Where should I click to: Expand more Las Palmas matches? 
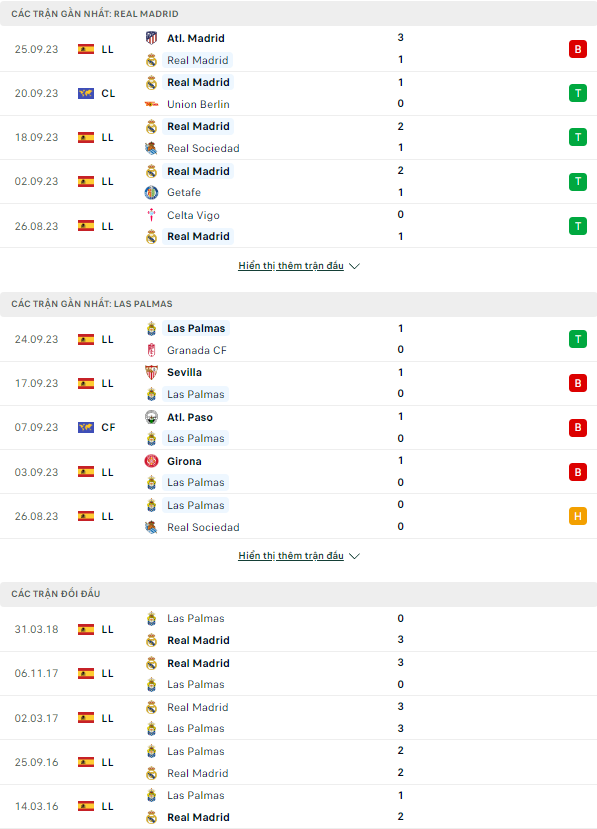[x=299, y=556]
